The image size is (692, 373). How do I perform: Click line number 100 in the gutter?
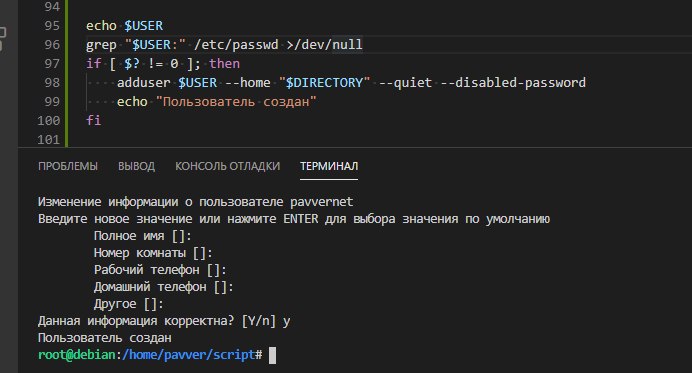(49, 121)
